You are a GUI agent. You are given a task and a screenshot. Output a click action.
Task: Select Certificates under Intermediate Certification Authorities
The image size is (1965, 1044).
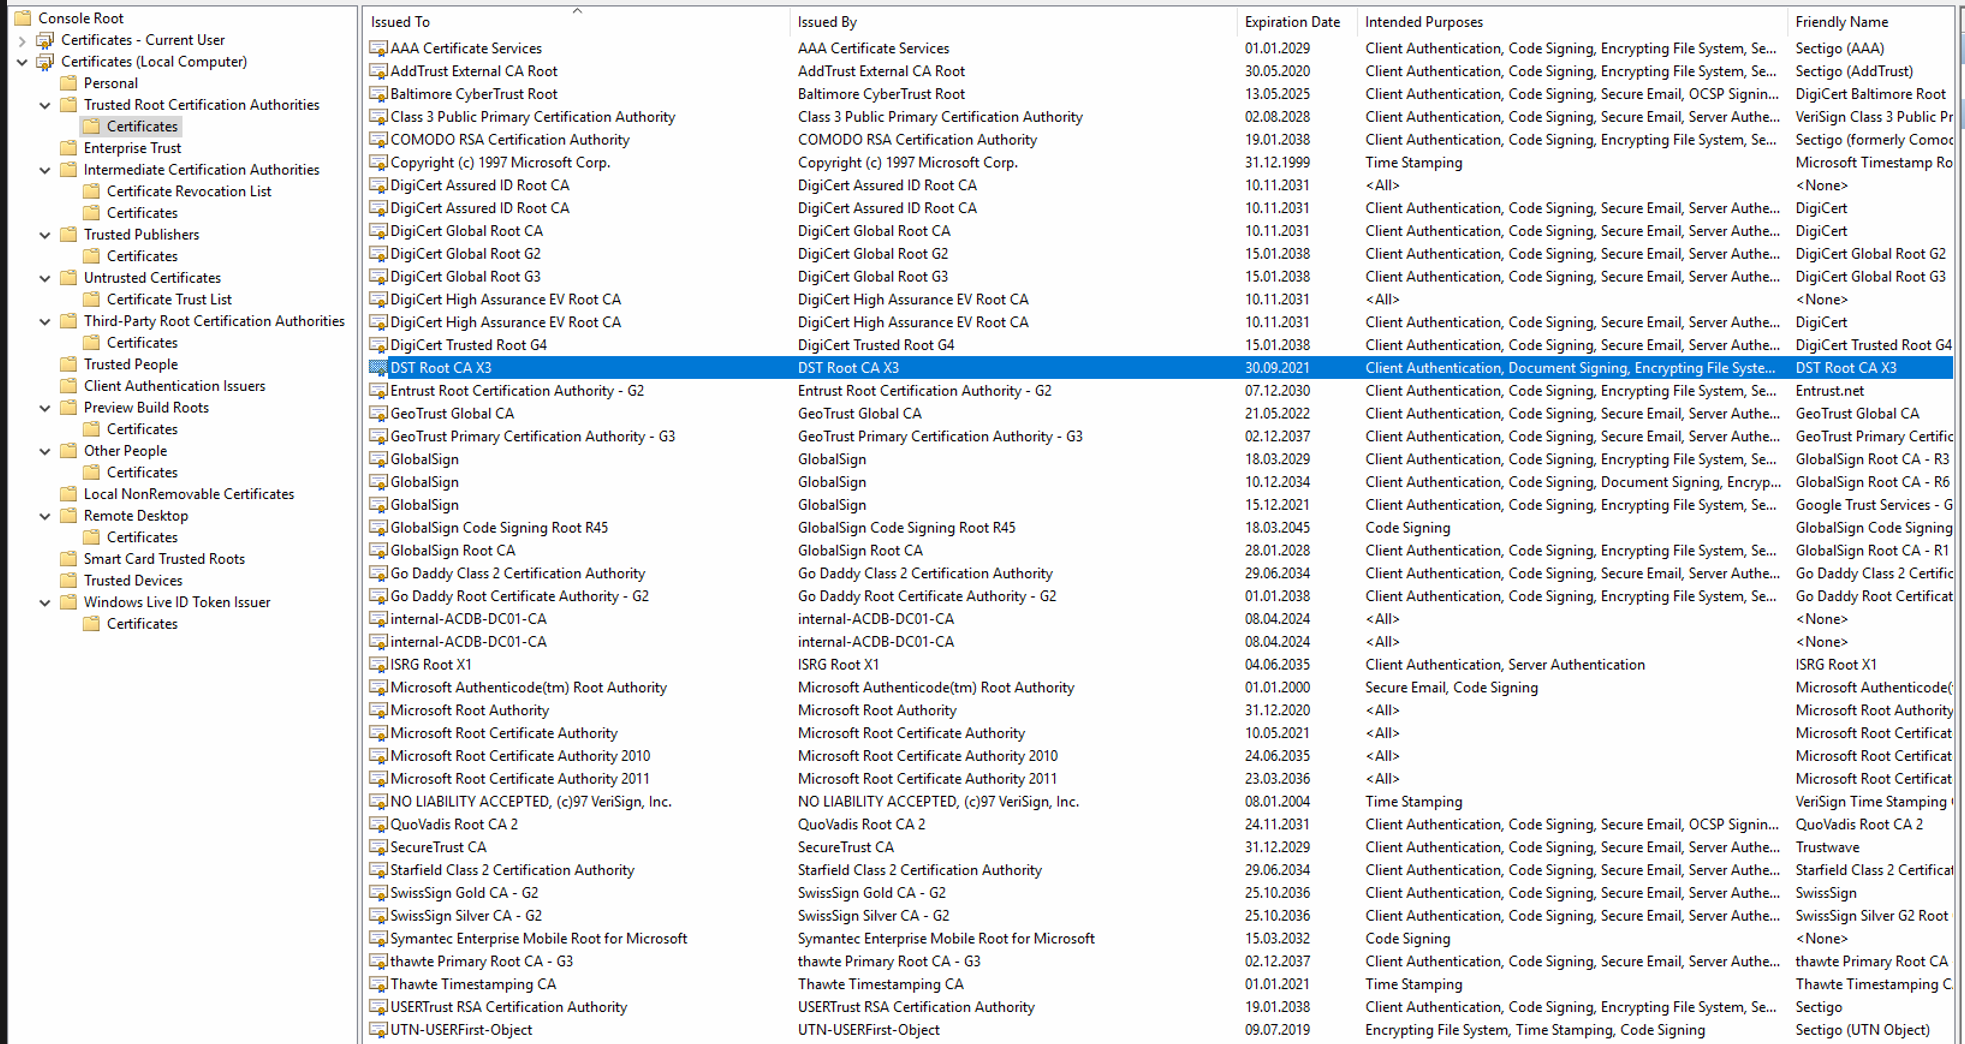point(142,213)
